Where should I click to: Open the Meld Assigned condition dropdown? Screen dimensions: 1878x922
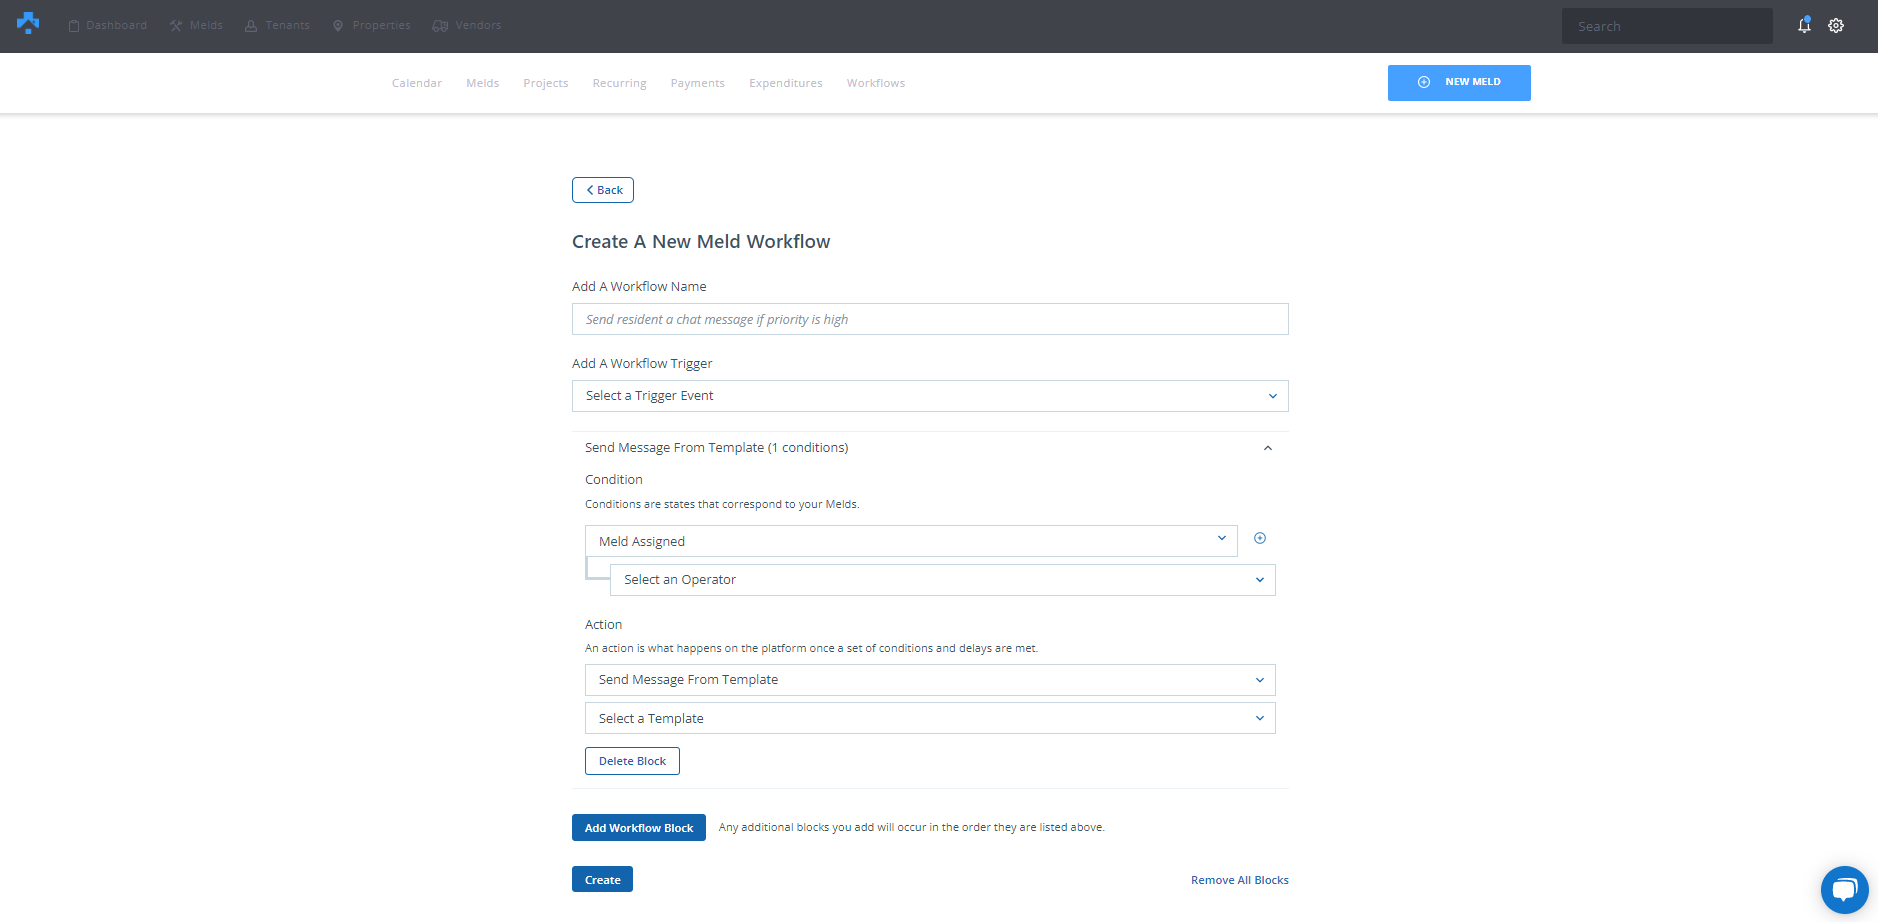coord(910,541)
